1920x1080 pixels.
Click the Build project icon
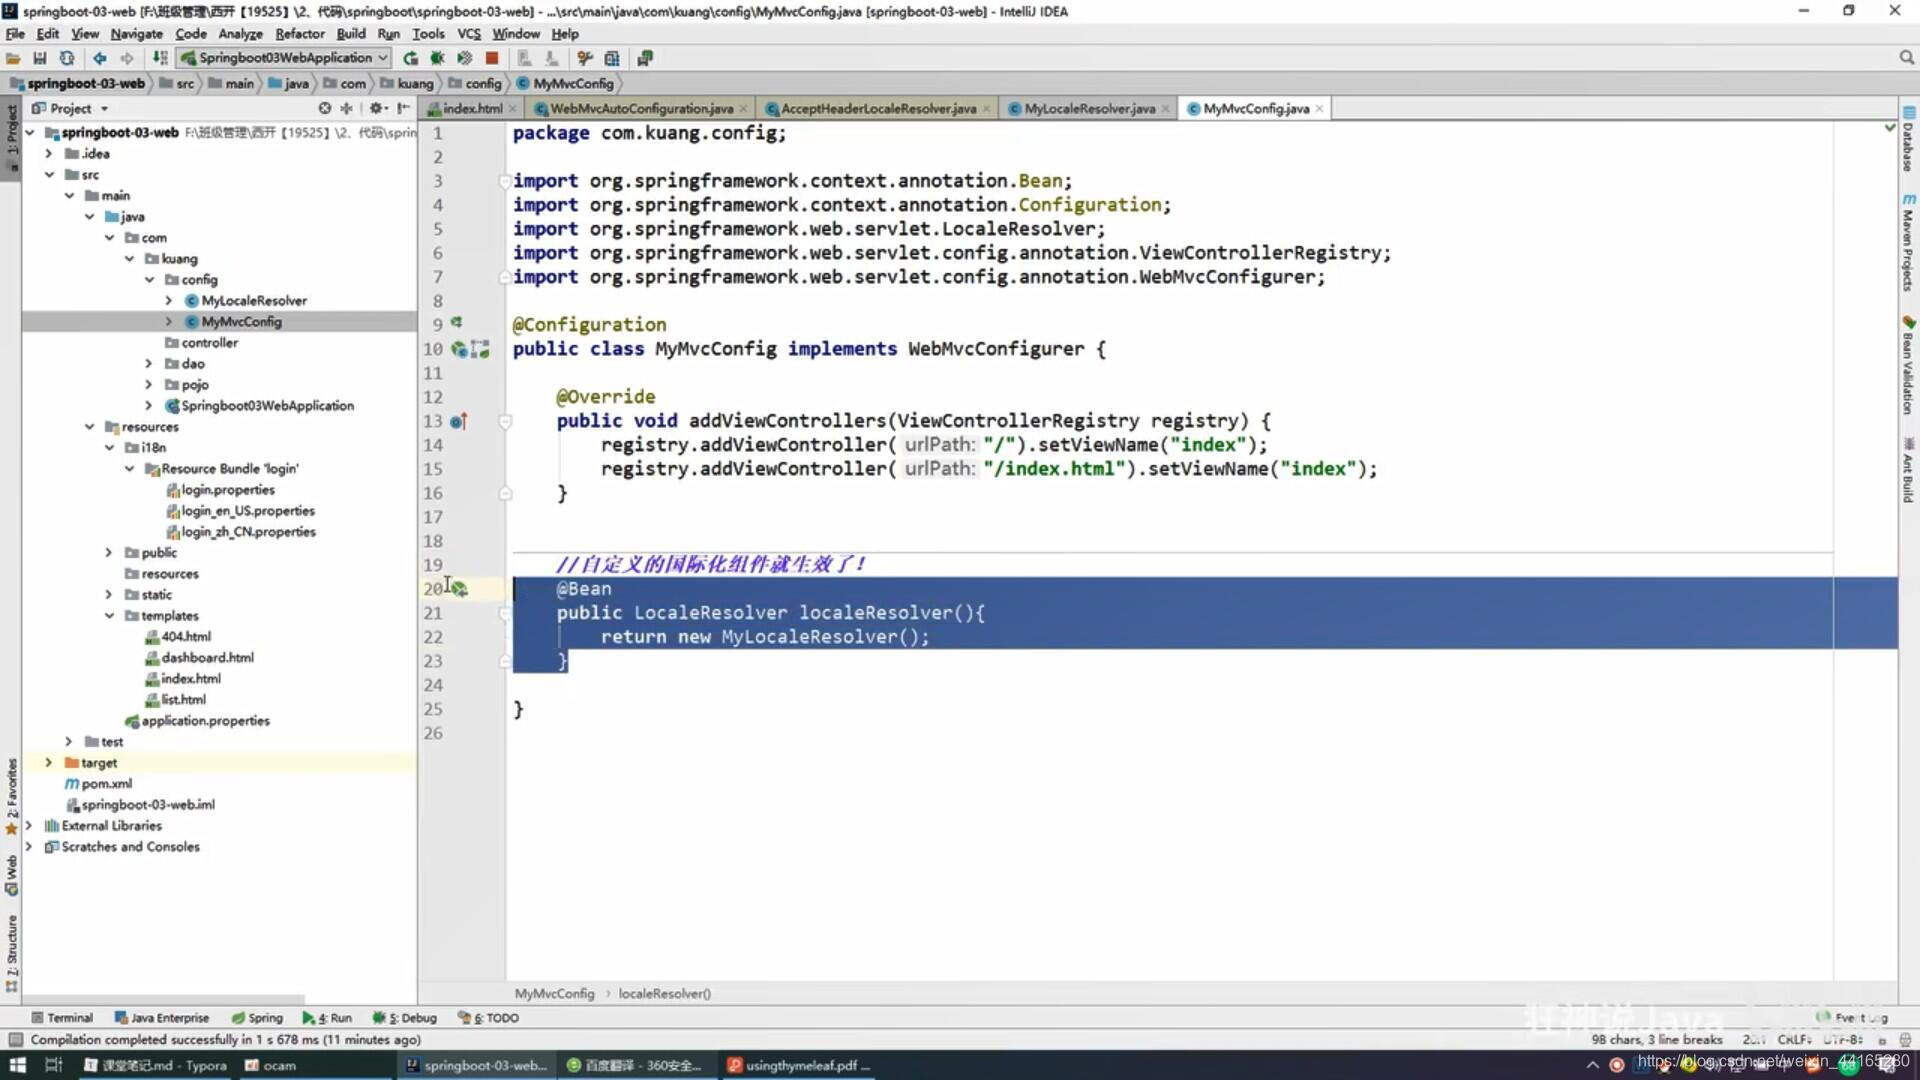point(160,58)
